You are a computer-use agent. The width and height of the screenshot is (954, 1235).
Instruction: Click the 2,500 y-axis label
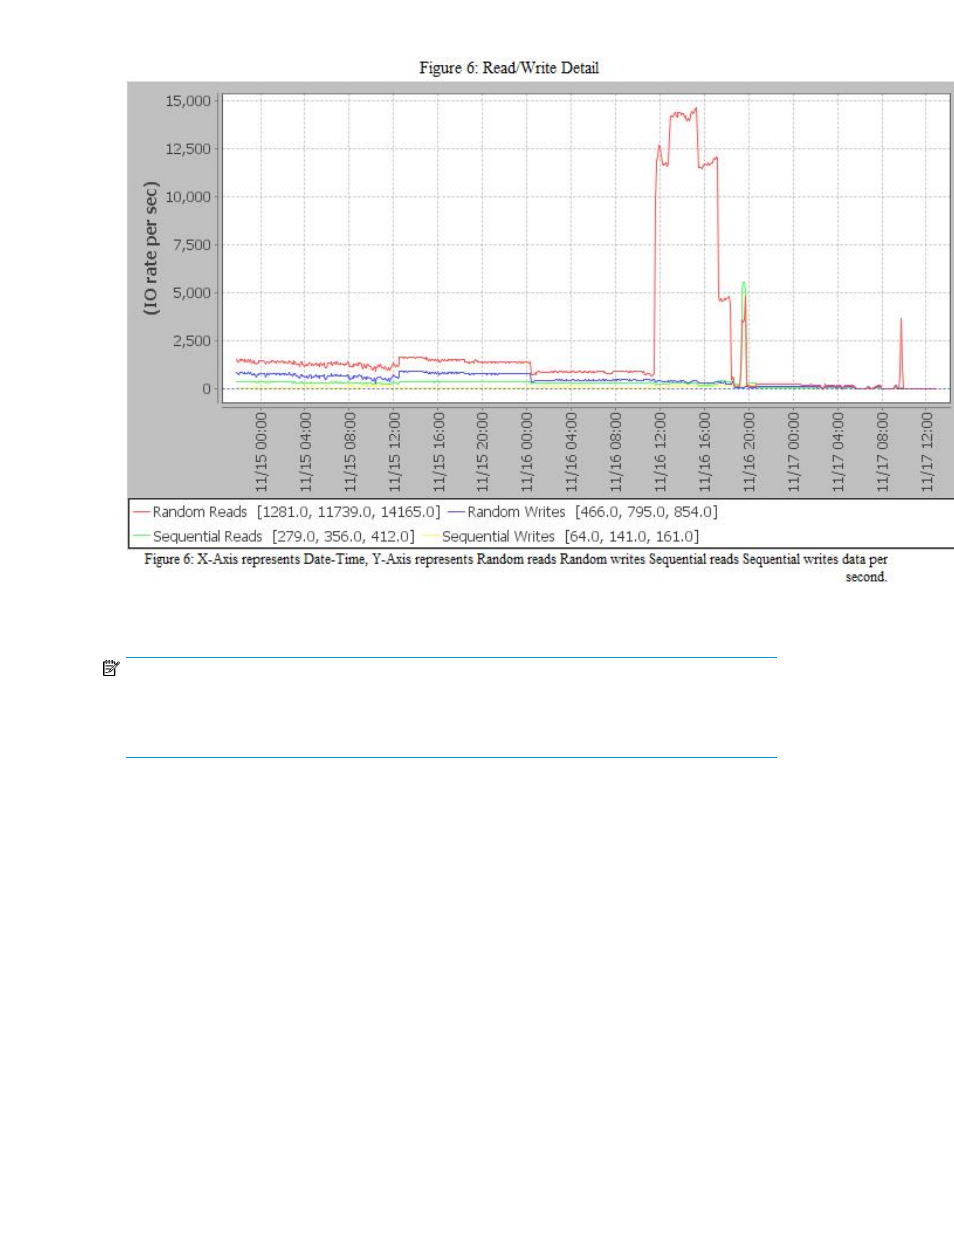(x=192, y=341)
